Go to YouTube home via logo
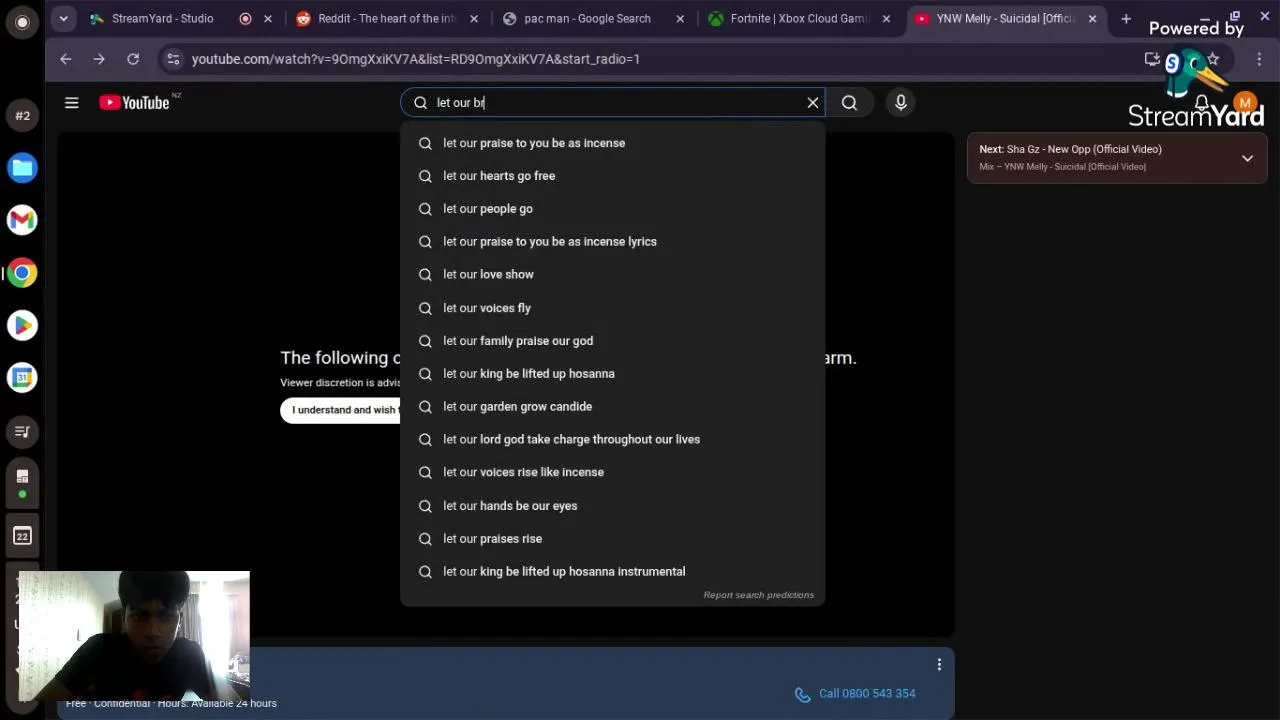1280x720 pixels. (134, 102)
